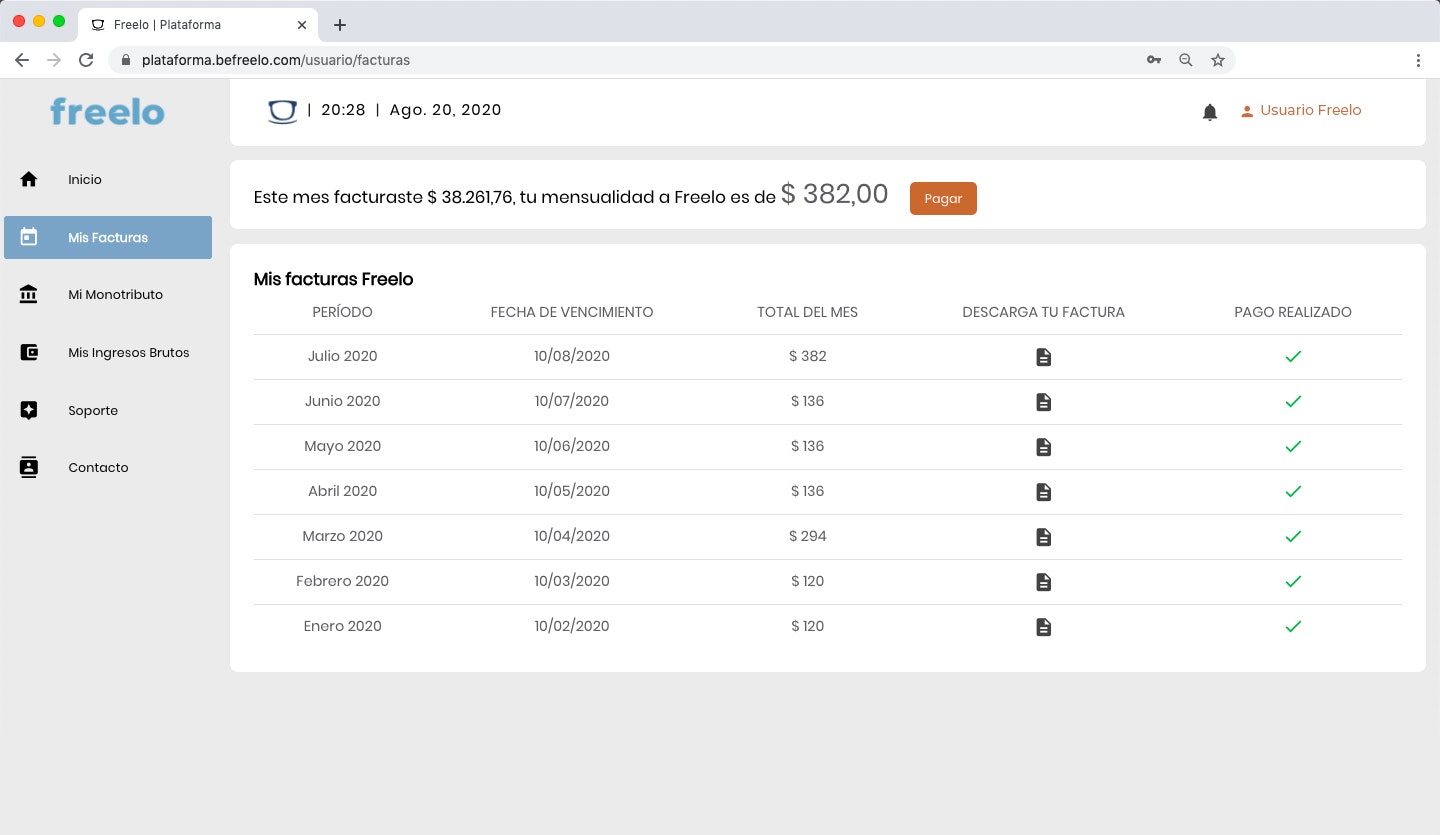
Task: Click the orange Pagar button
Action: click(943, 198)
